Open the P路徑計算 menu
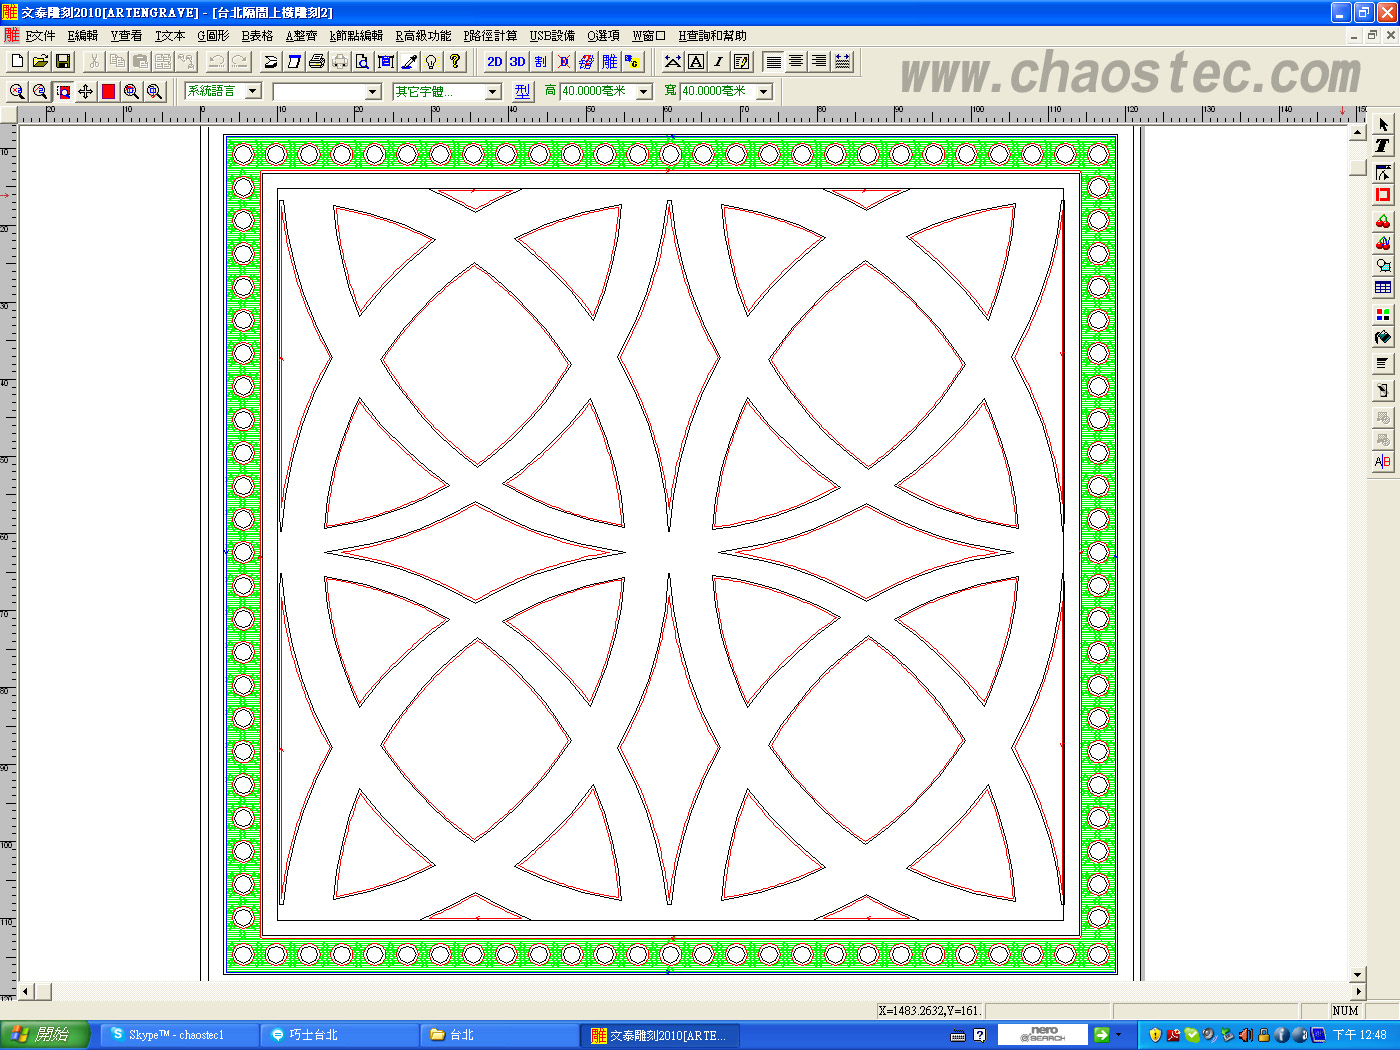Screen dimensions: 1400x1050 tap(490, 36)
